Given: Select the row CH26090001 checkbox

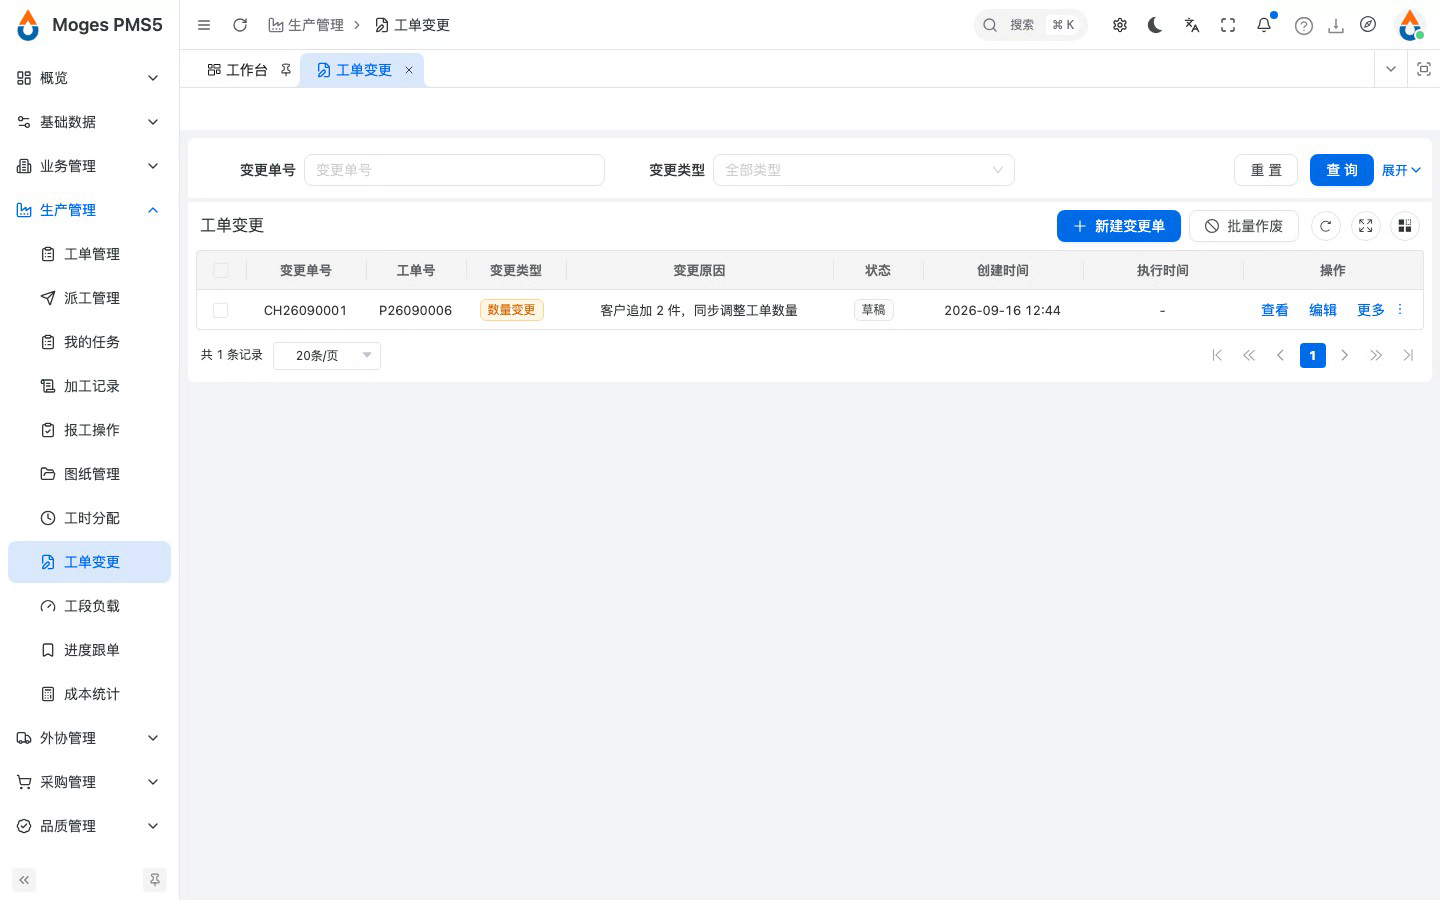Looking at the screenshot, I should 221,311.
